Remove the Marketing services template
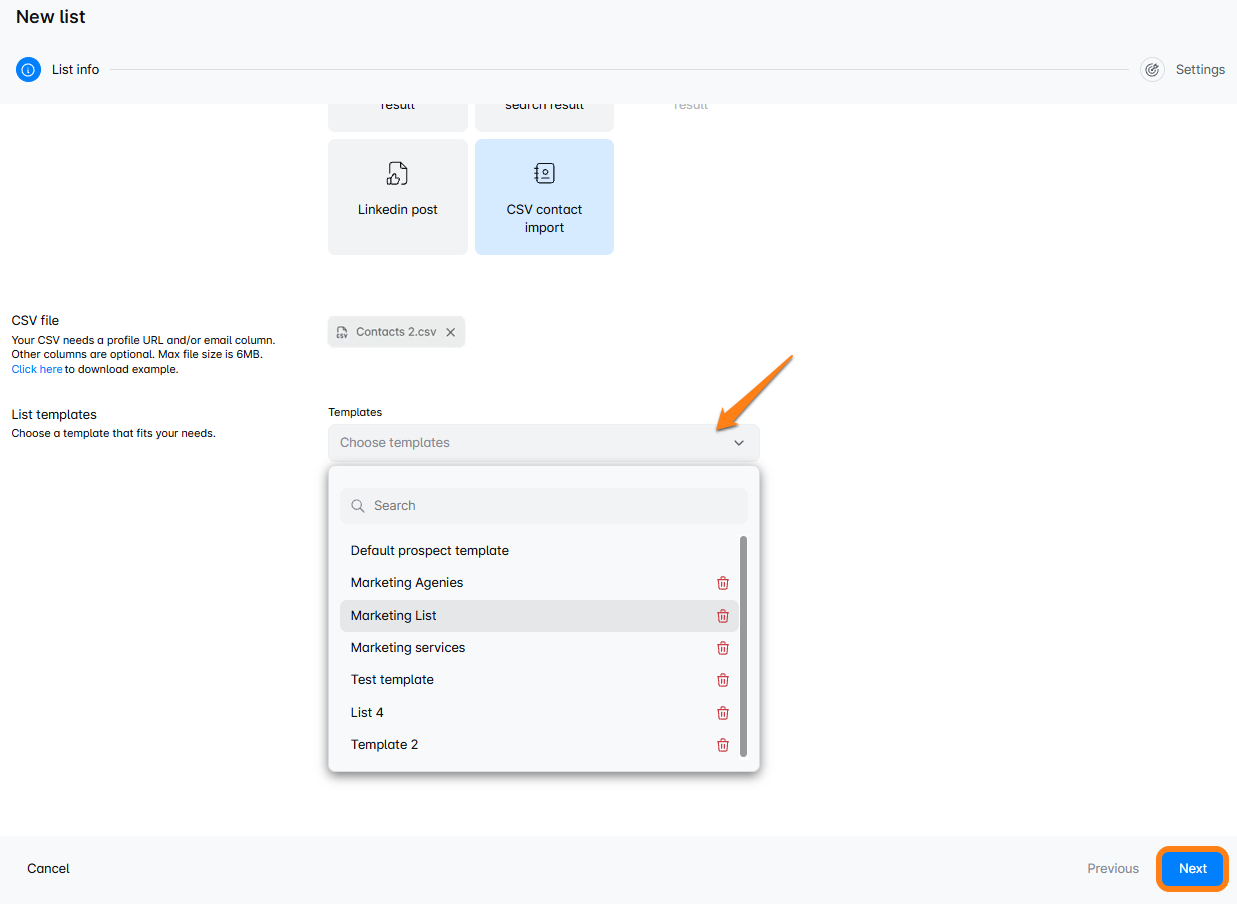 click(723, 648)
